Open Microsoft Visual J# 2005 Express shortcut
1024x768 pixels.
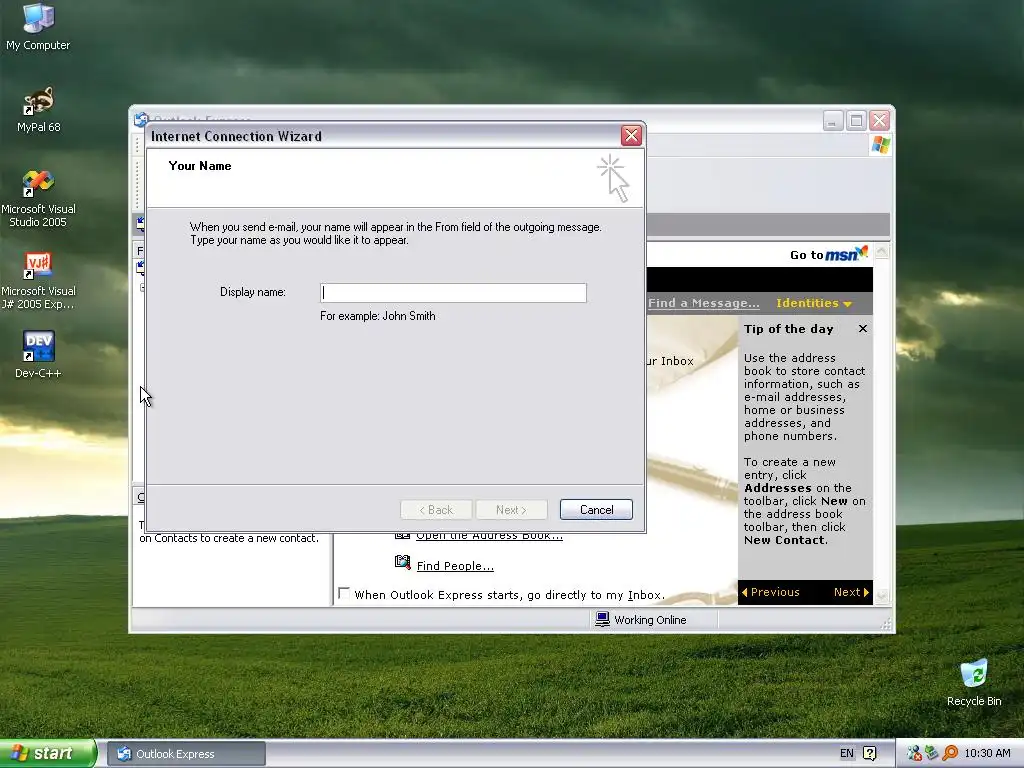[x=38, y=281]
